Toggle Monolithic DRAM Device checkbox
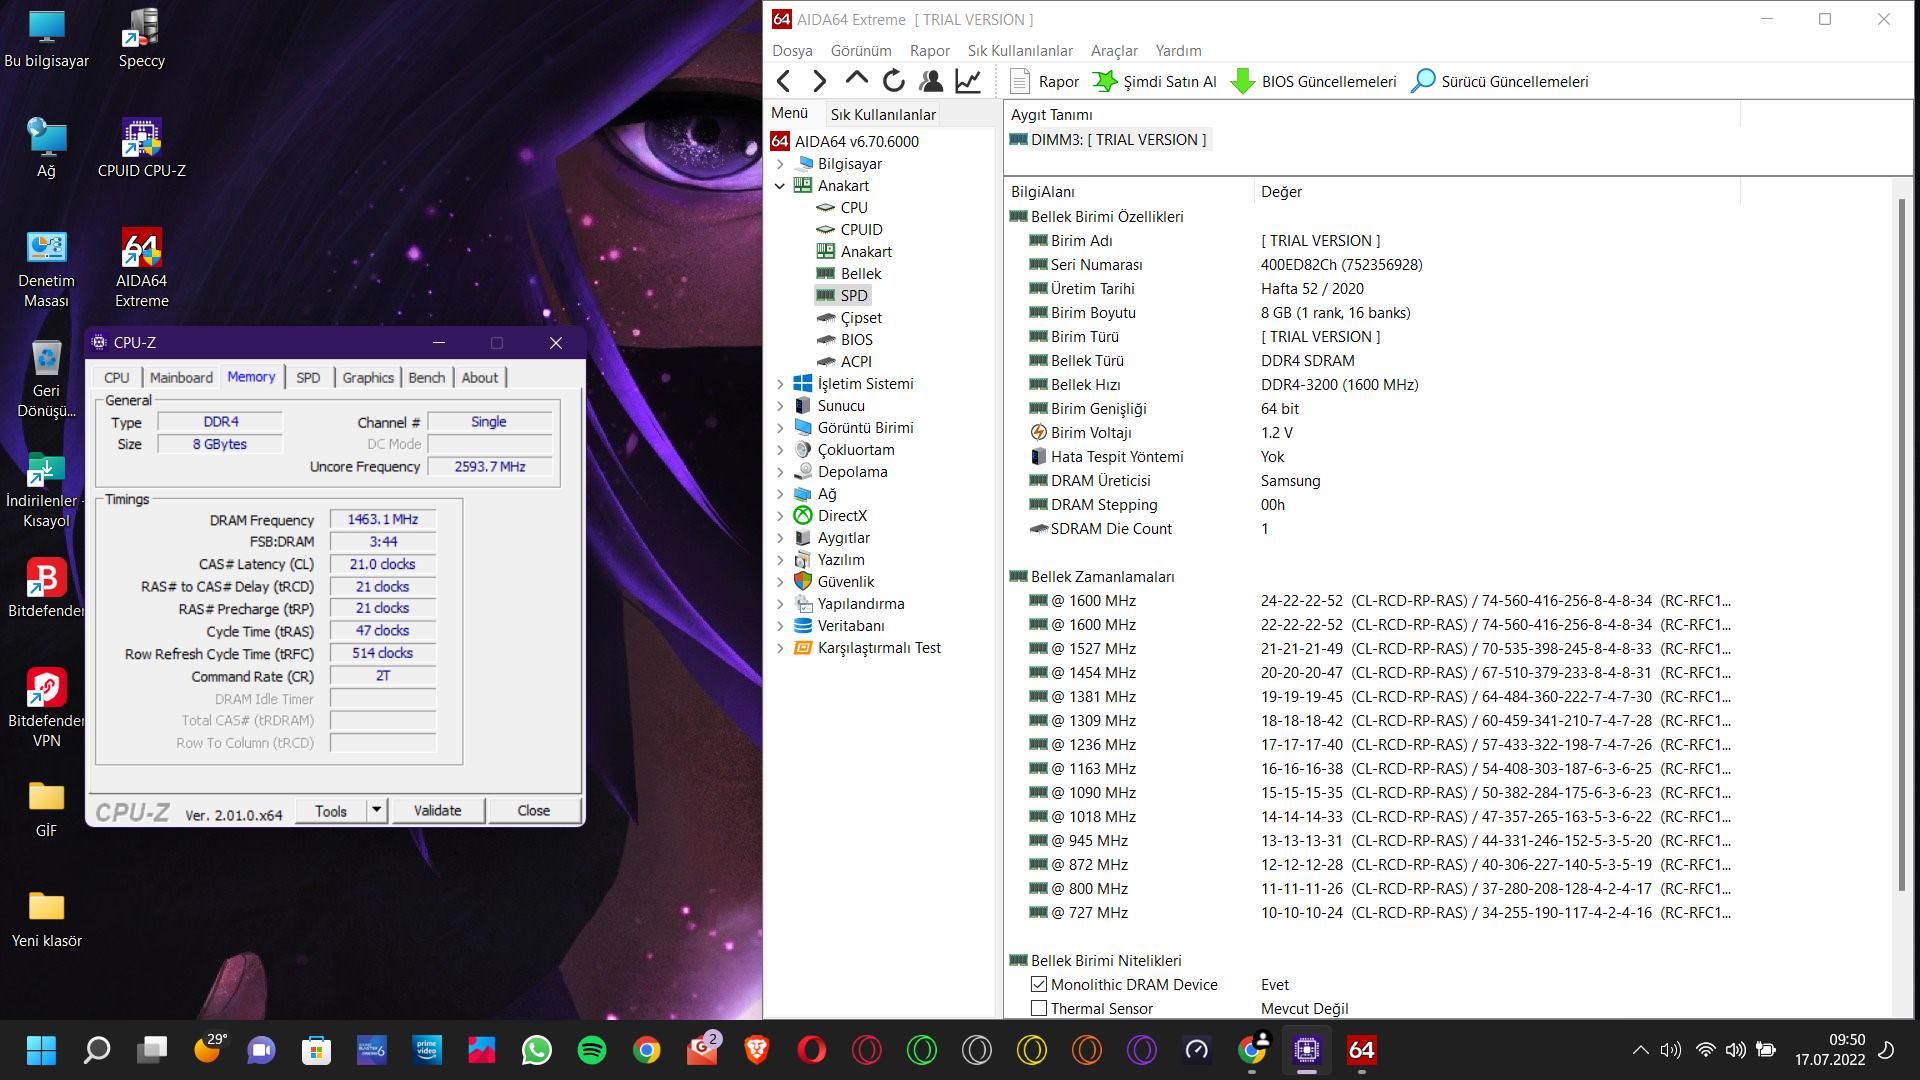 tap(1039, 985)
